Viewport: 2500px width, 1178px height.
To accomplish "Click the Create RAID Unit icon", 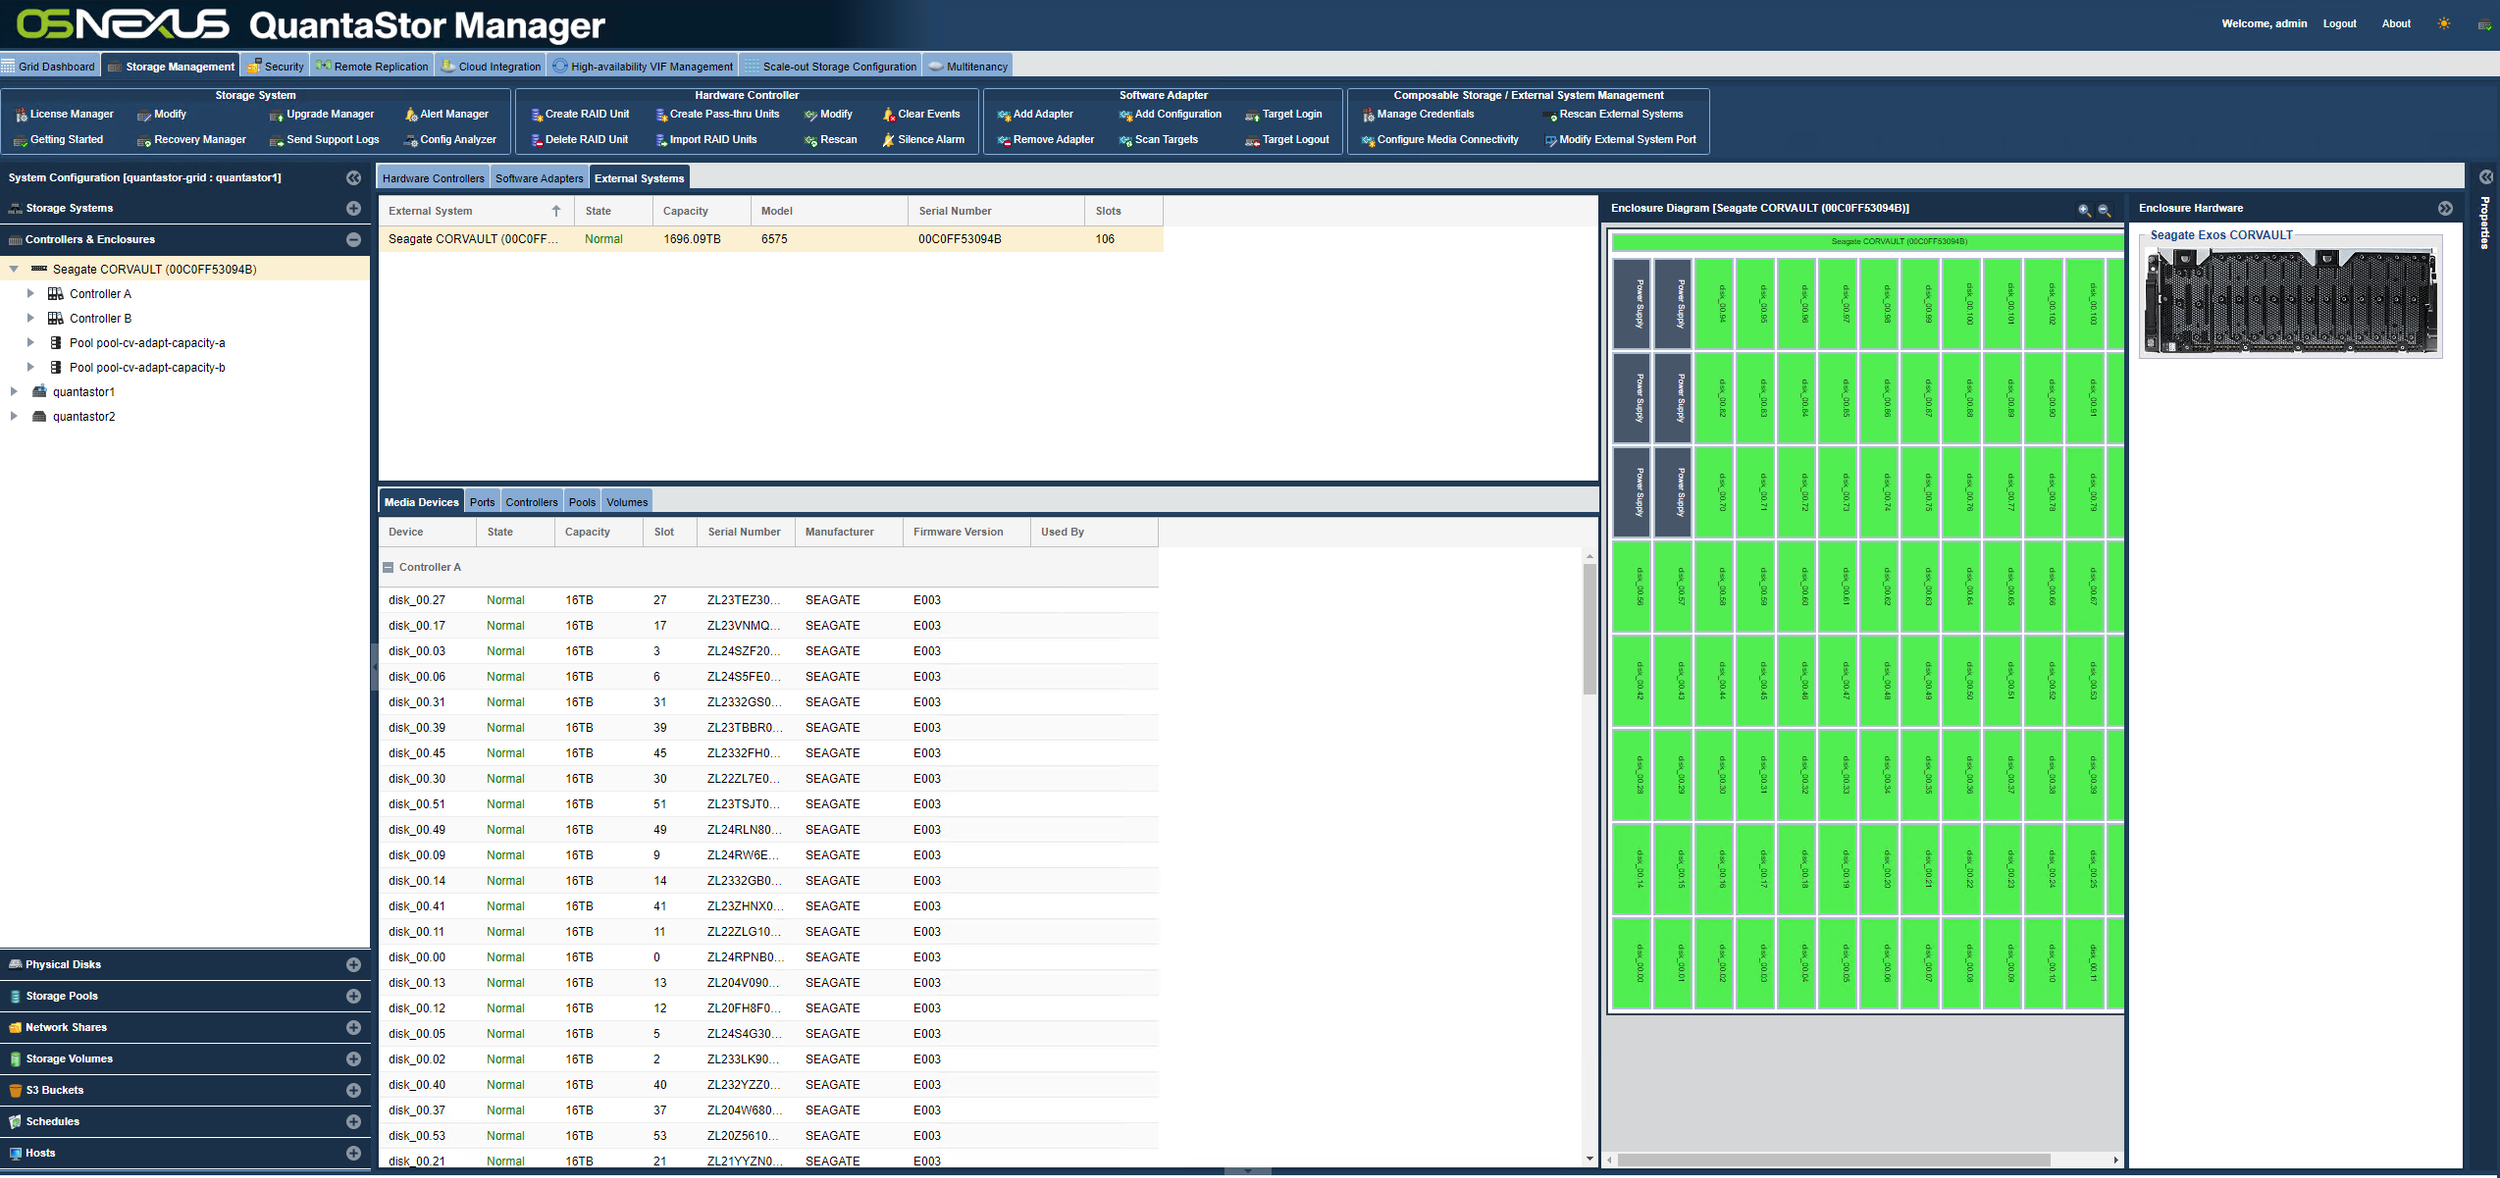I will pos(536,115).
